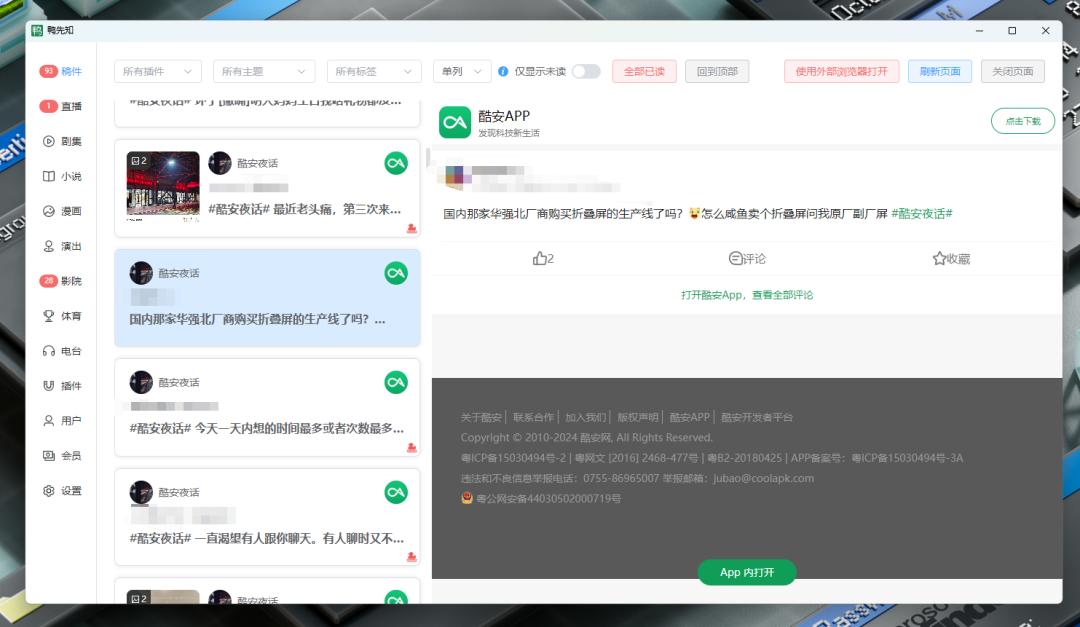Click the 关闭页面 button
Image resolution: width=1080 pixels, height=627 pixels.
point(1012,72)
